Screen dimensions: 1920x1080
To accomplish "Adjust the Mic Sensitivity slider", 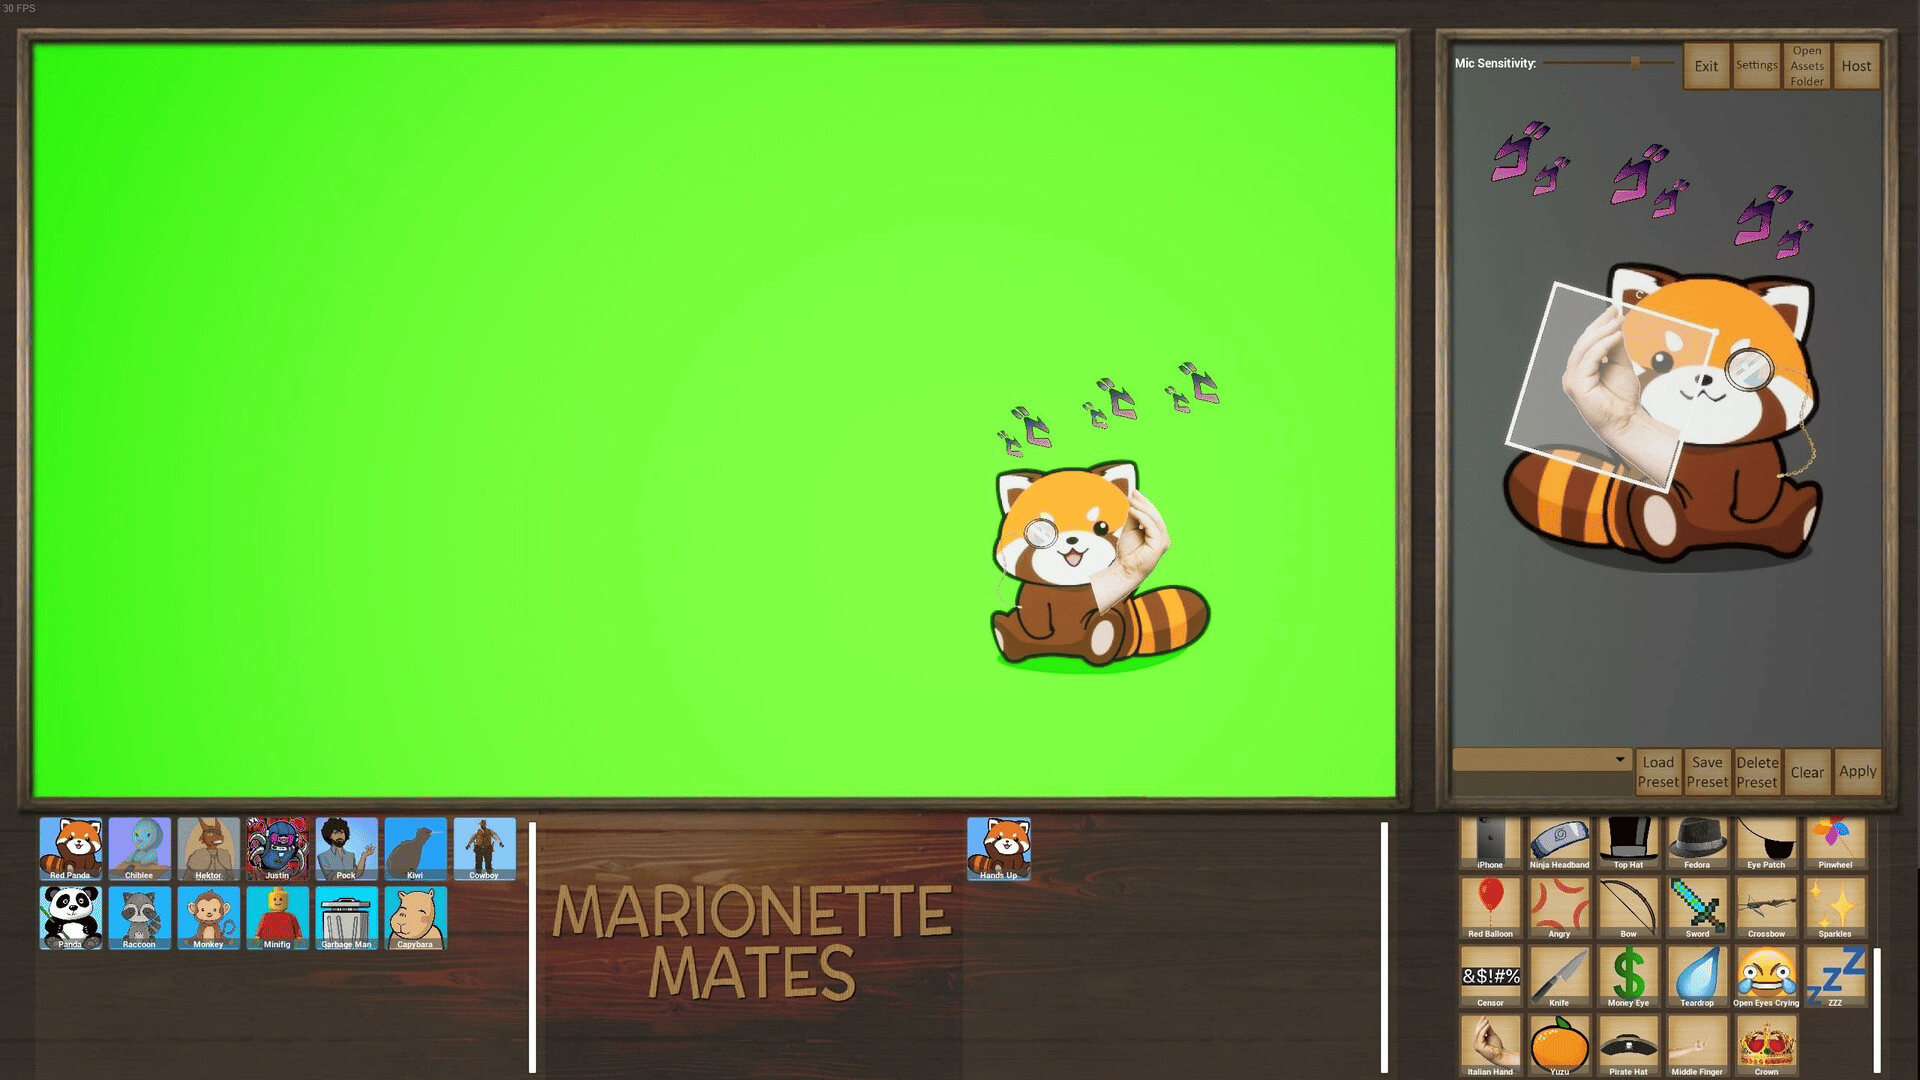I will tap(1635, 63).
